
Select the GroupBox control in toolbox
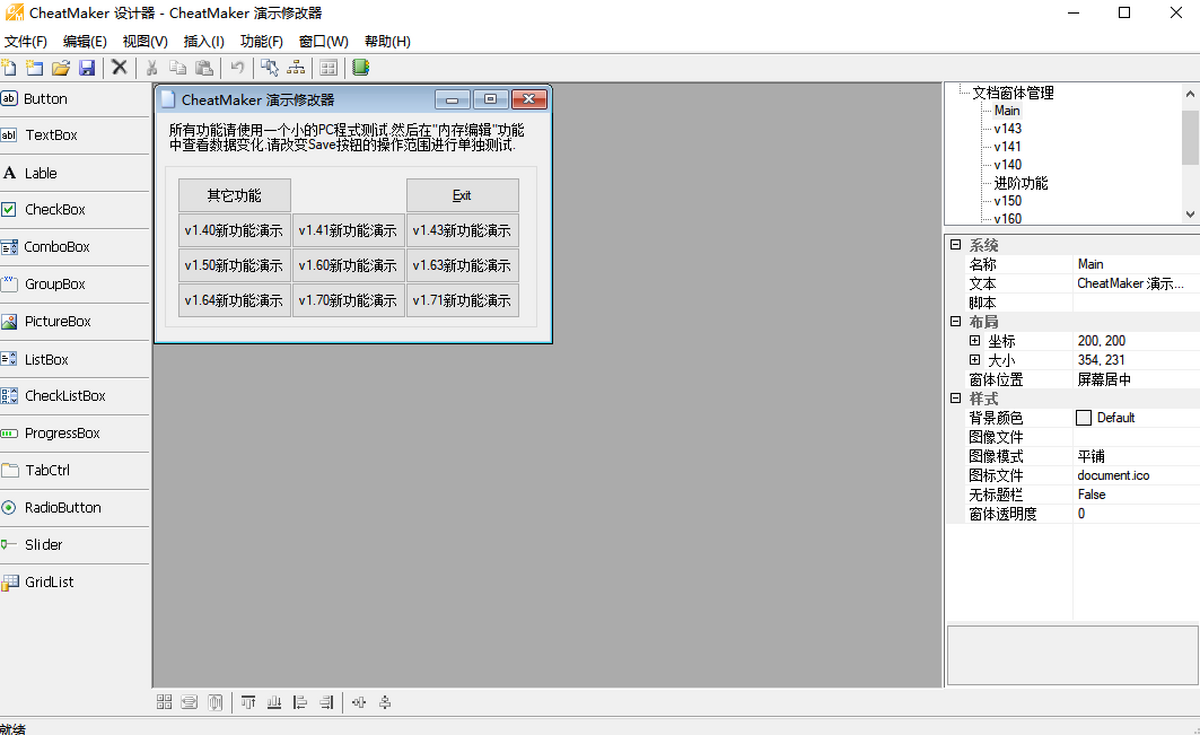click(74, 284)
